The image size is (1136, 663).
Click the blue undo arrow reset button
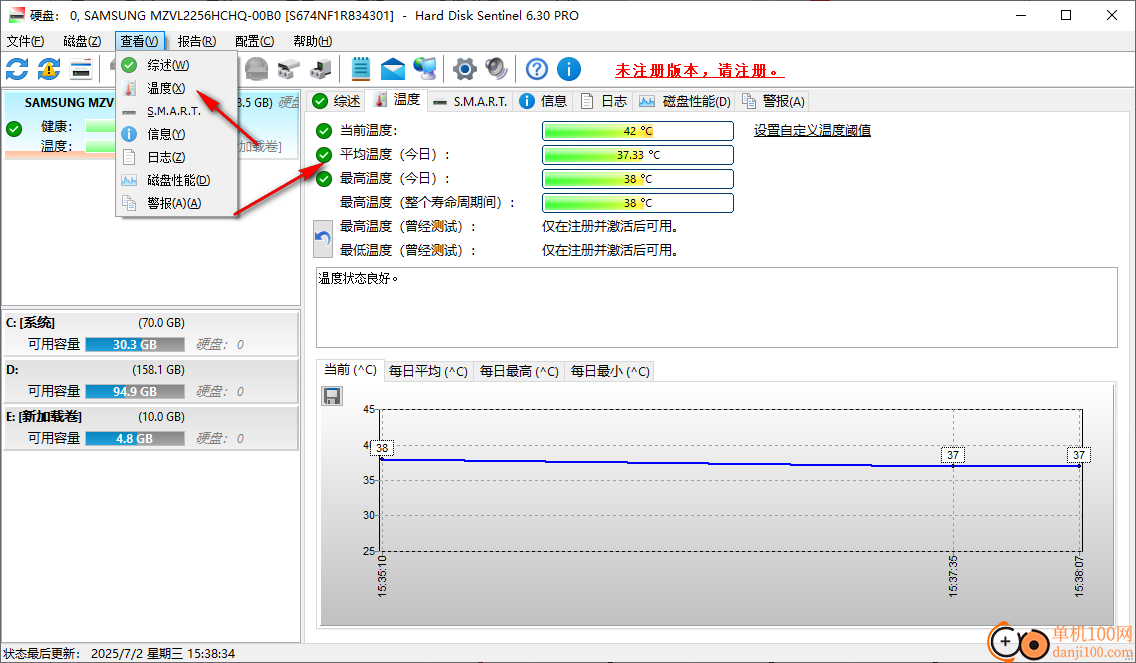click(x=322, y=239)
